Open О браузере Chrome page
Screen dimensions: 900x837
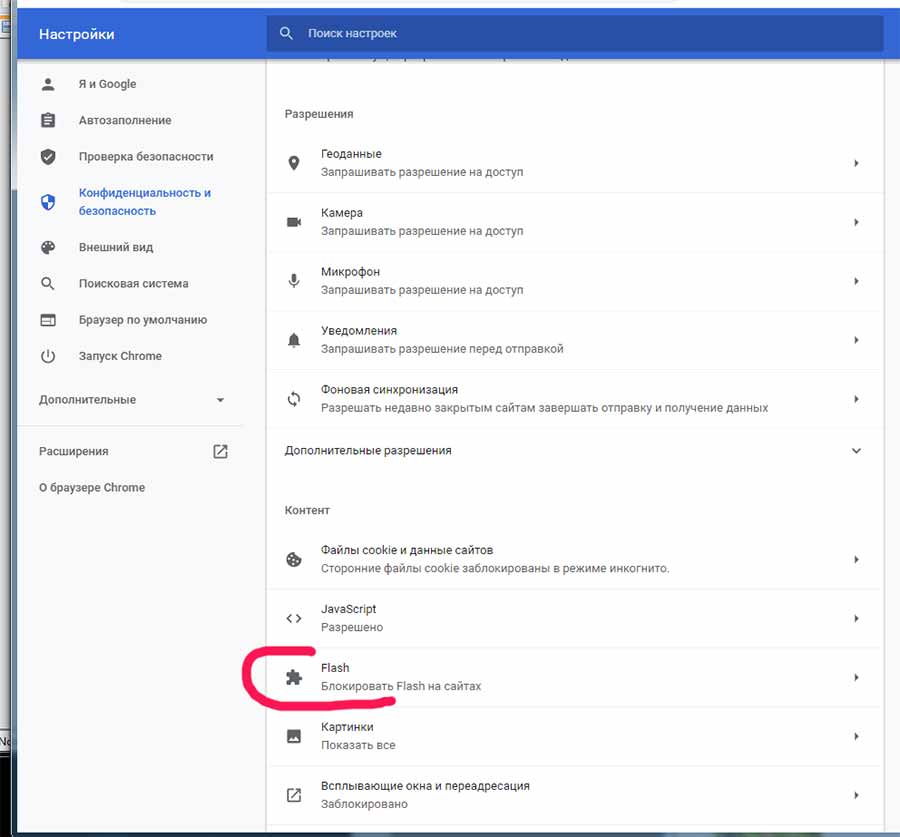pyautogui.click(x=92, y=487)
